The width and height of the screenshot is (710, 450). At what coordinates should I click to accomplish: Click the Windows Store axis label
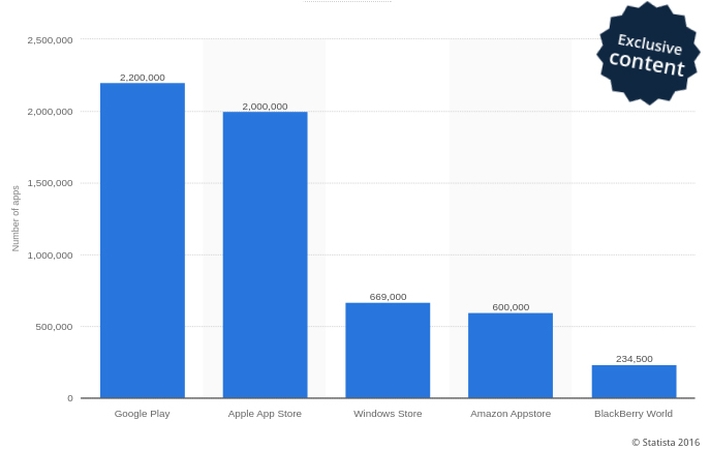click(x=388, y=414)
